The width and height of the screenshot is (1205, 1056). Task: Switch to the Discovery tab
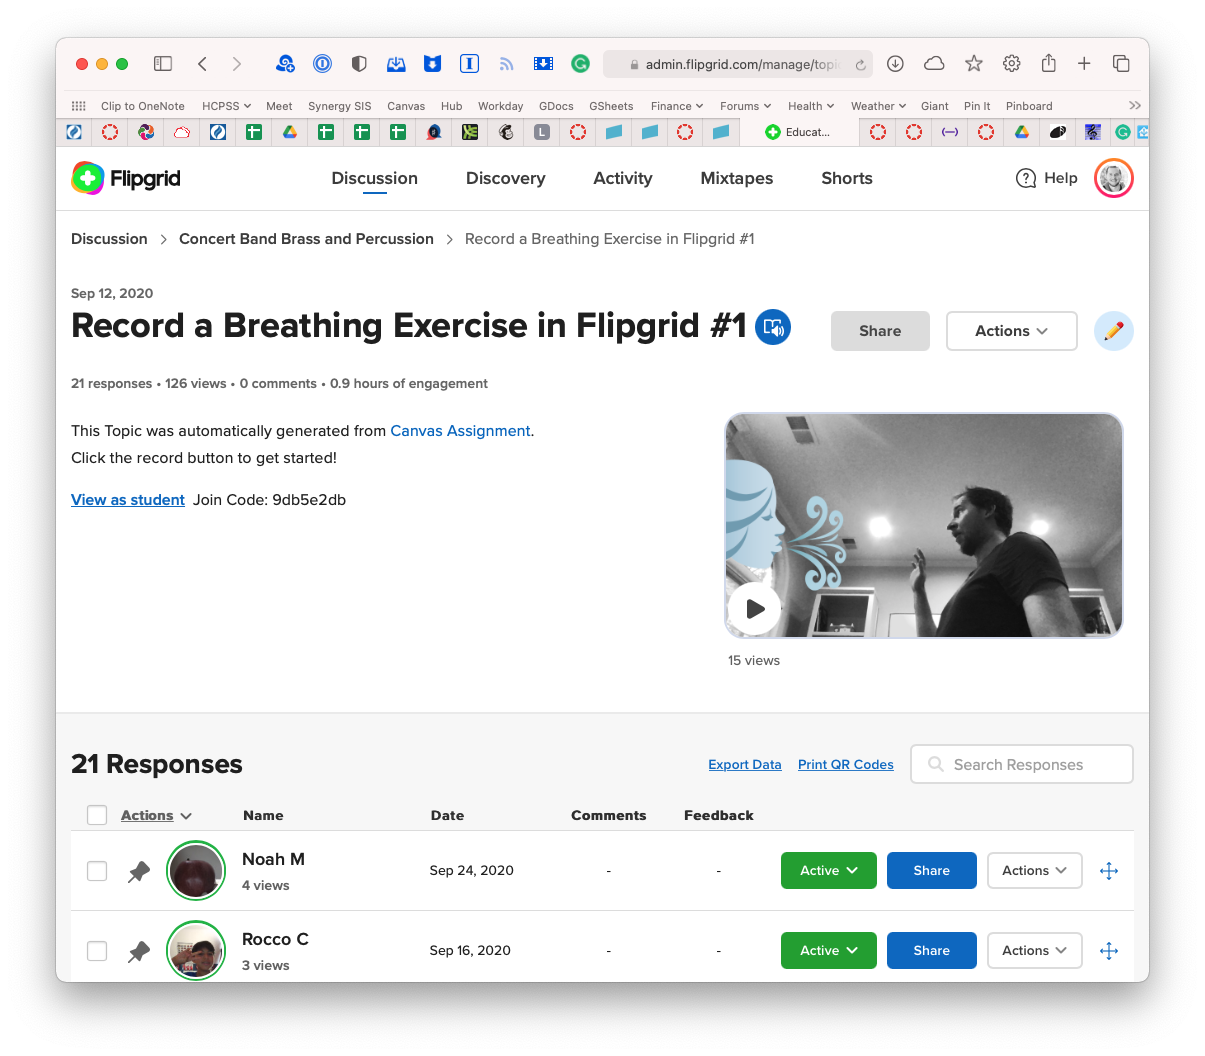(x=505, y=178)
